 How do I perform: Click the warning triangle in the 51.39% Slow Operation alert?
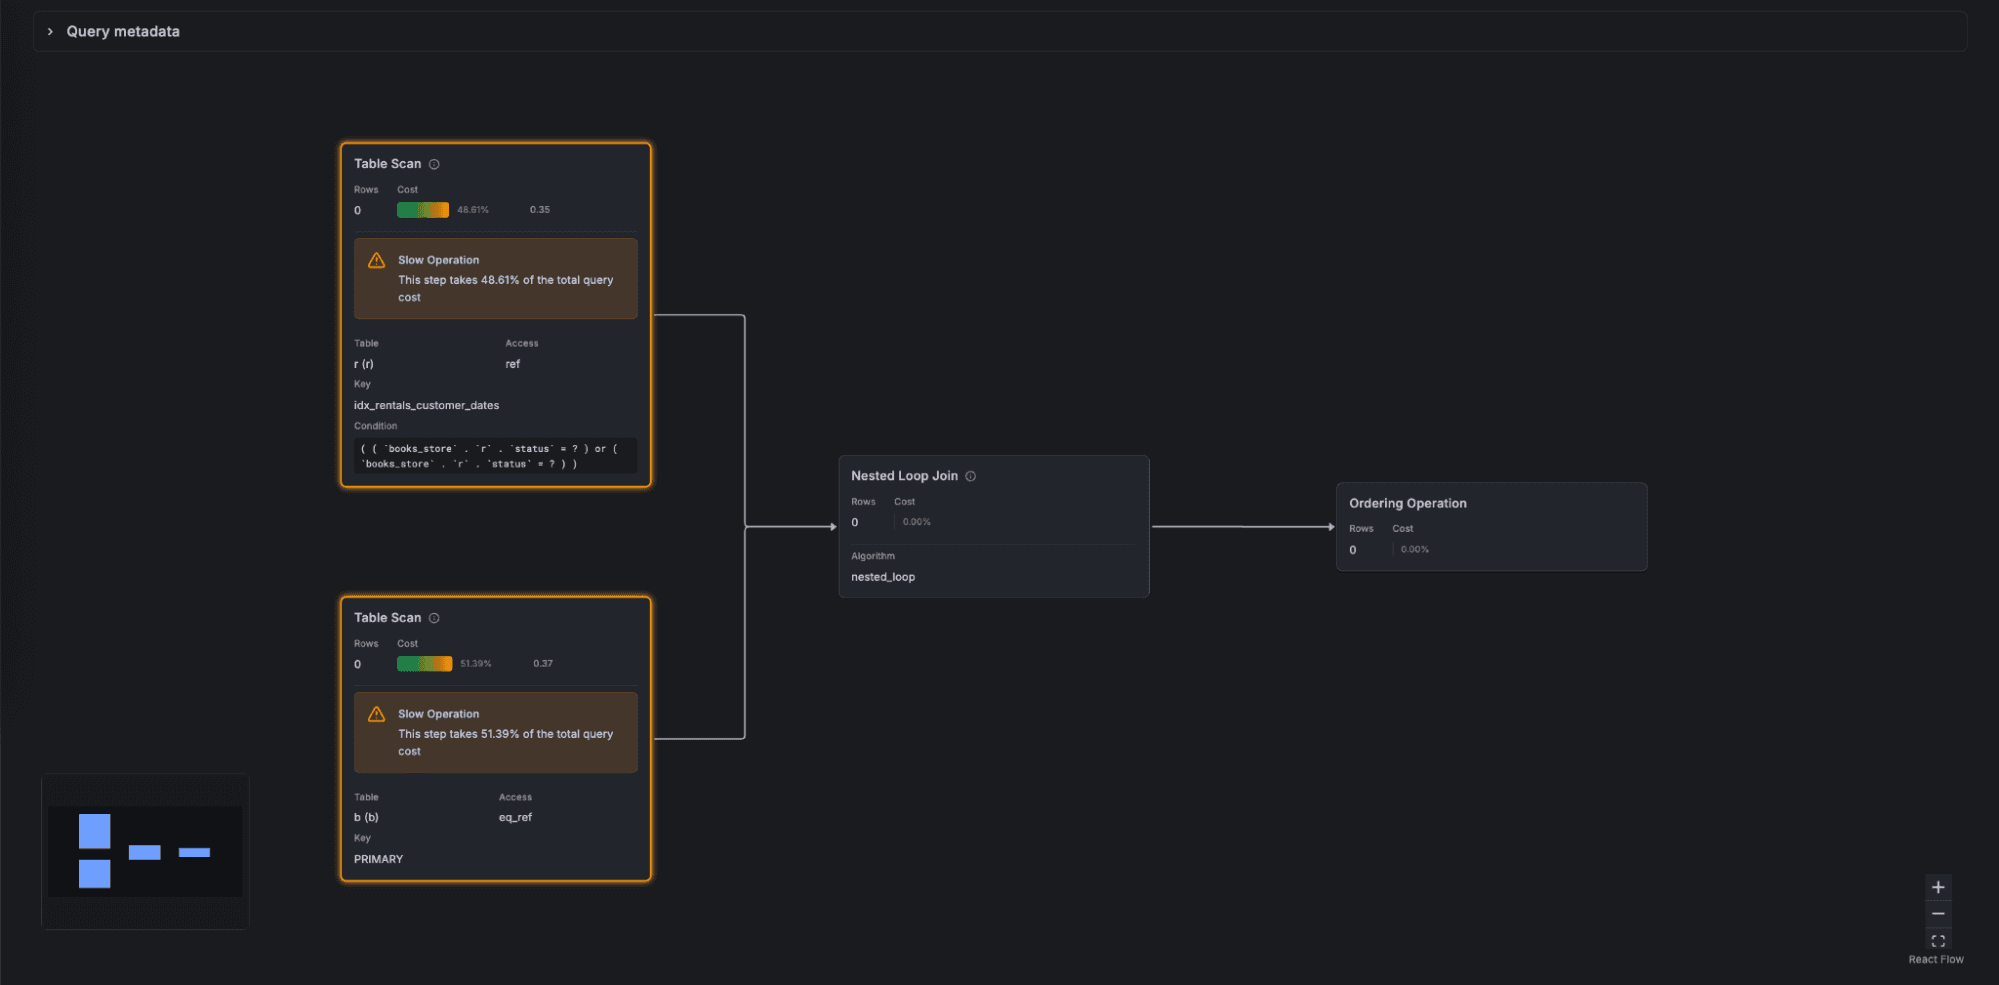[x=376, y=714]
